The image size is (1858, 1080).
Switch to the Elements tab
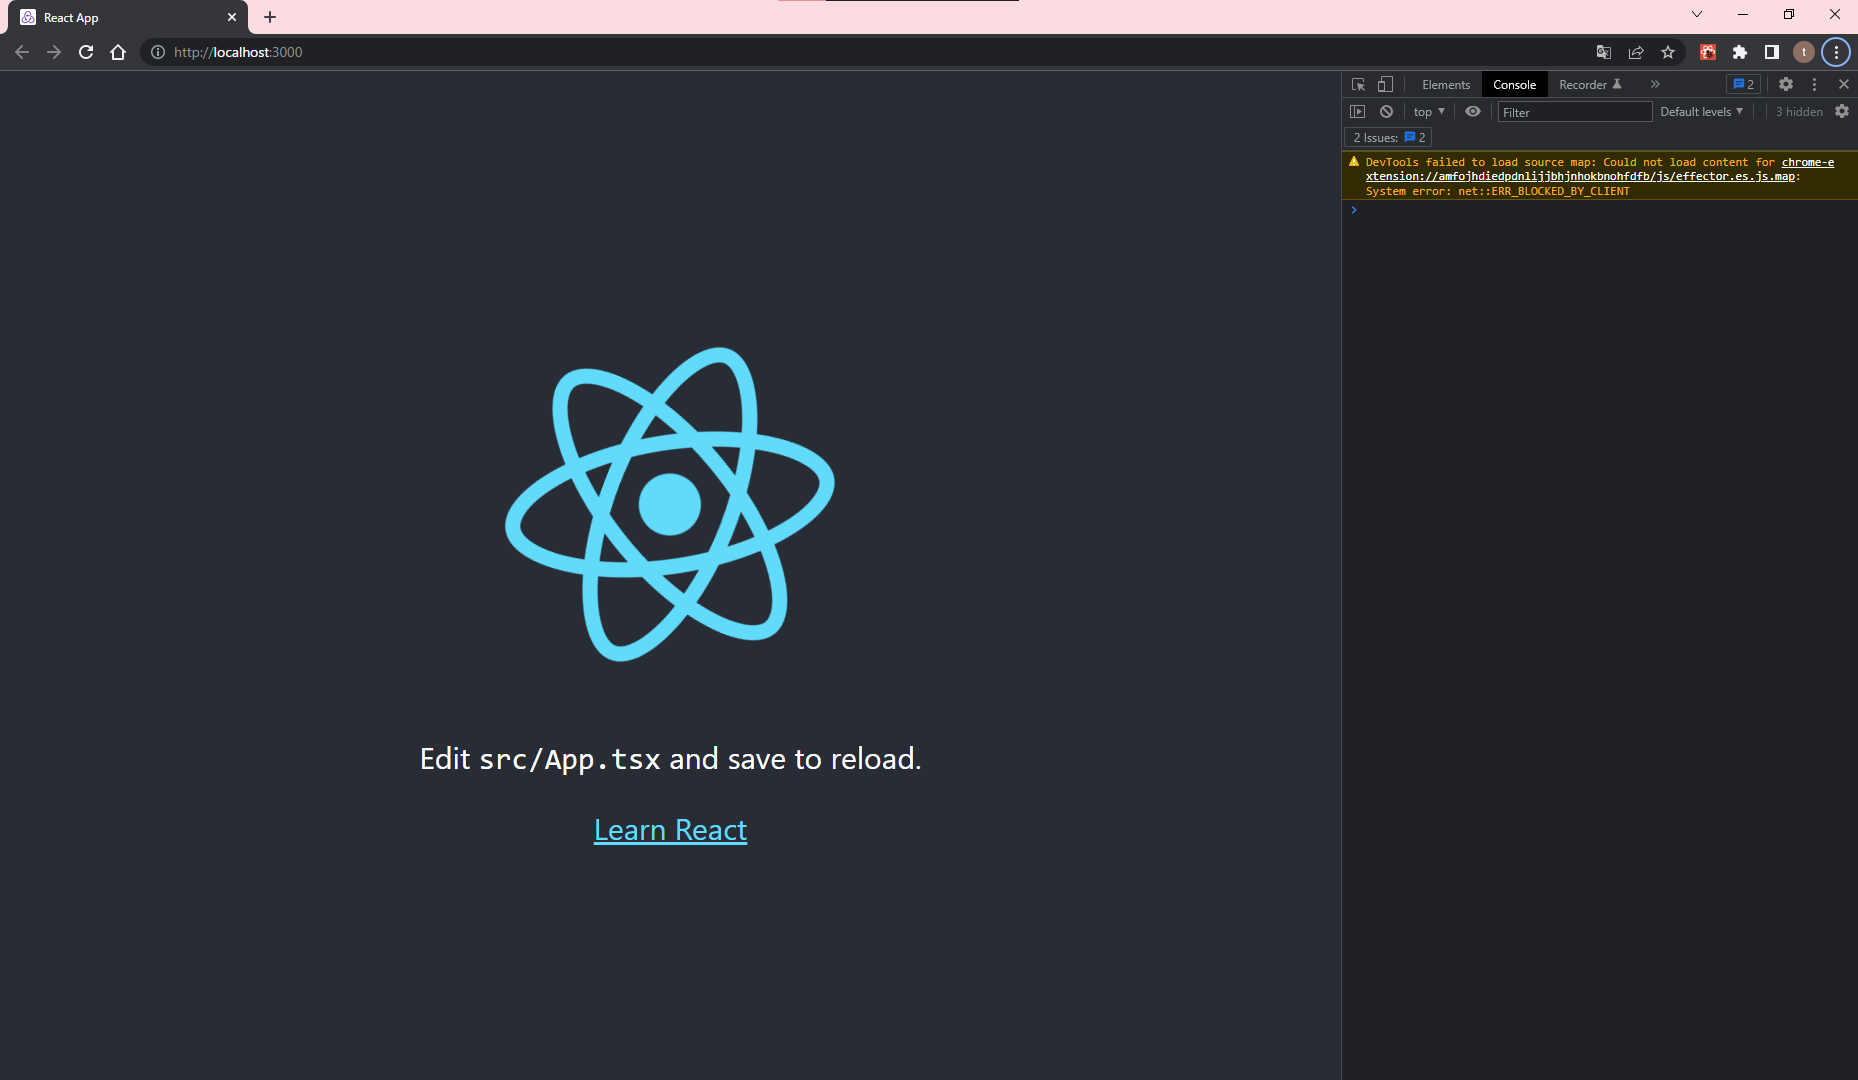tap(1446, 85)
